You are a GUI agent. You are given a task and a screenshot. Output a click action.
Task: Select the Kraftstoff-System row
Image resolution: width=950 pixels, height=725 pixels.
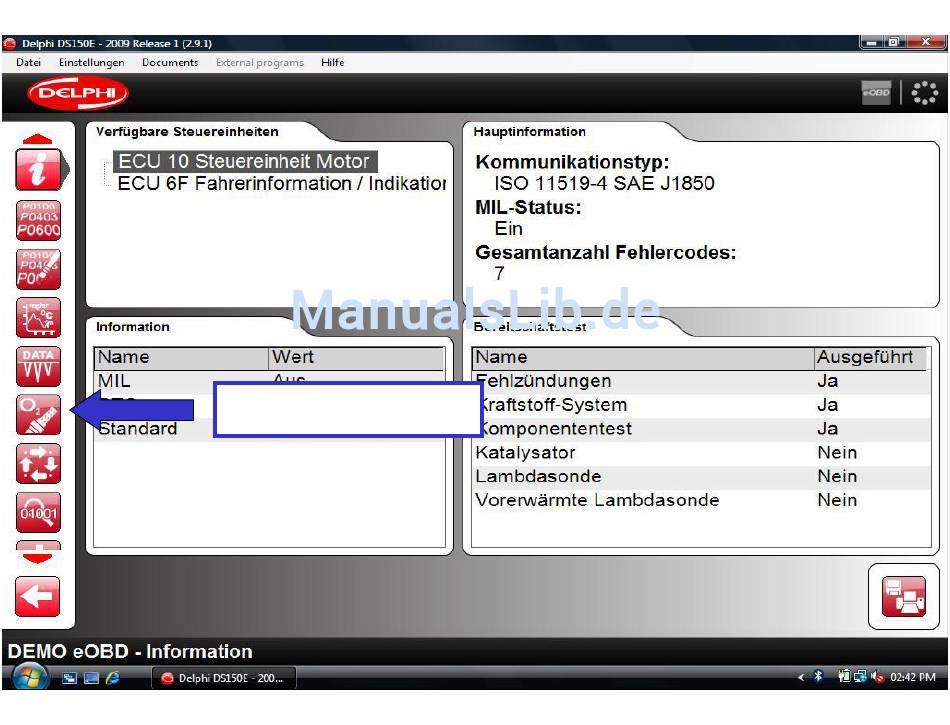click(x=701, y=405)
